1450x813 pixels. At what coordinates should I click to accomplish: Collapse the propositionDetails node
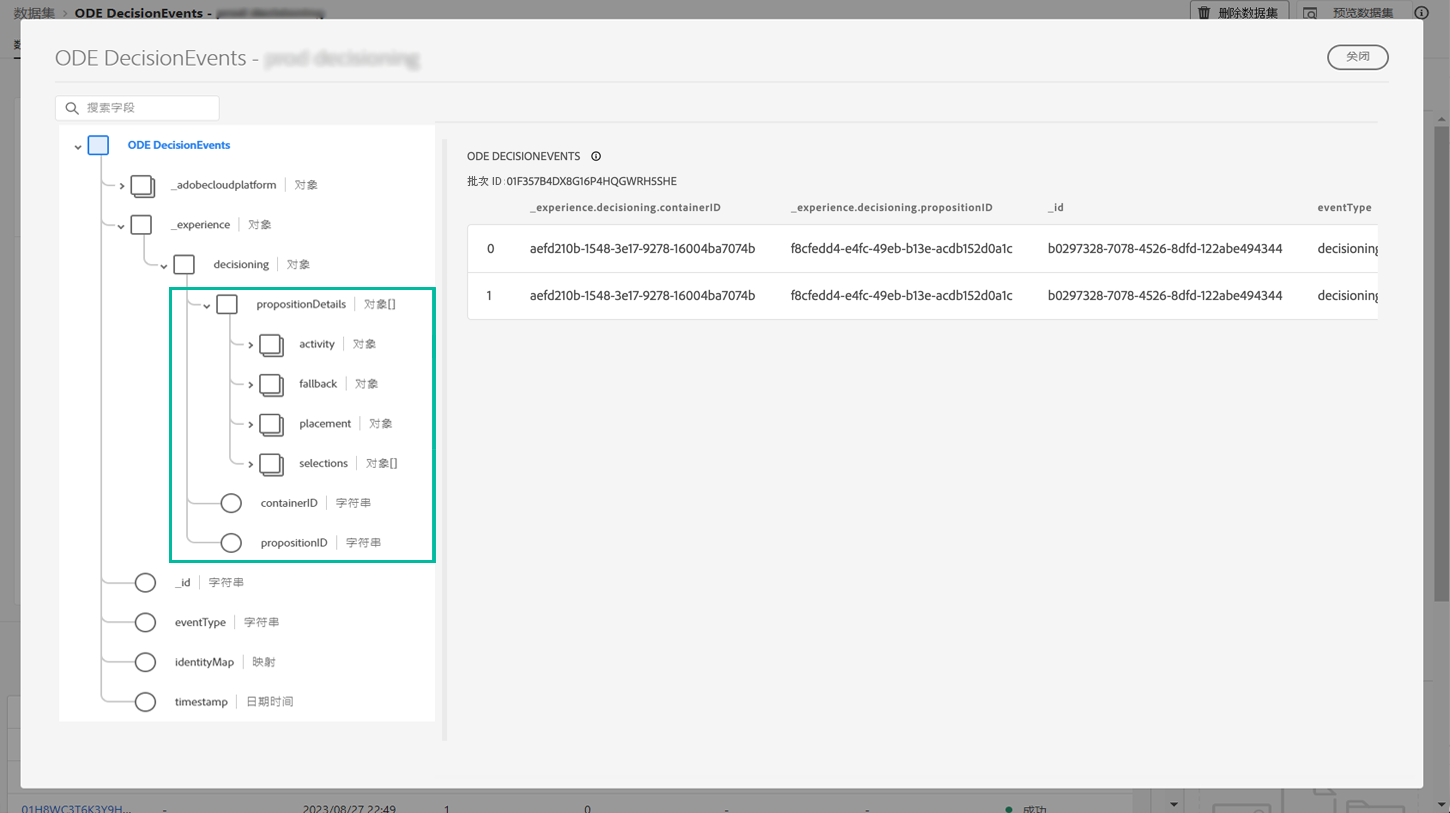(x=207, y=306)
